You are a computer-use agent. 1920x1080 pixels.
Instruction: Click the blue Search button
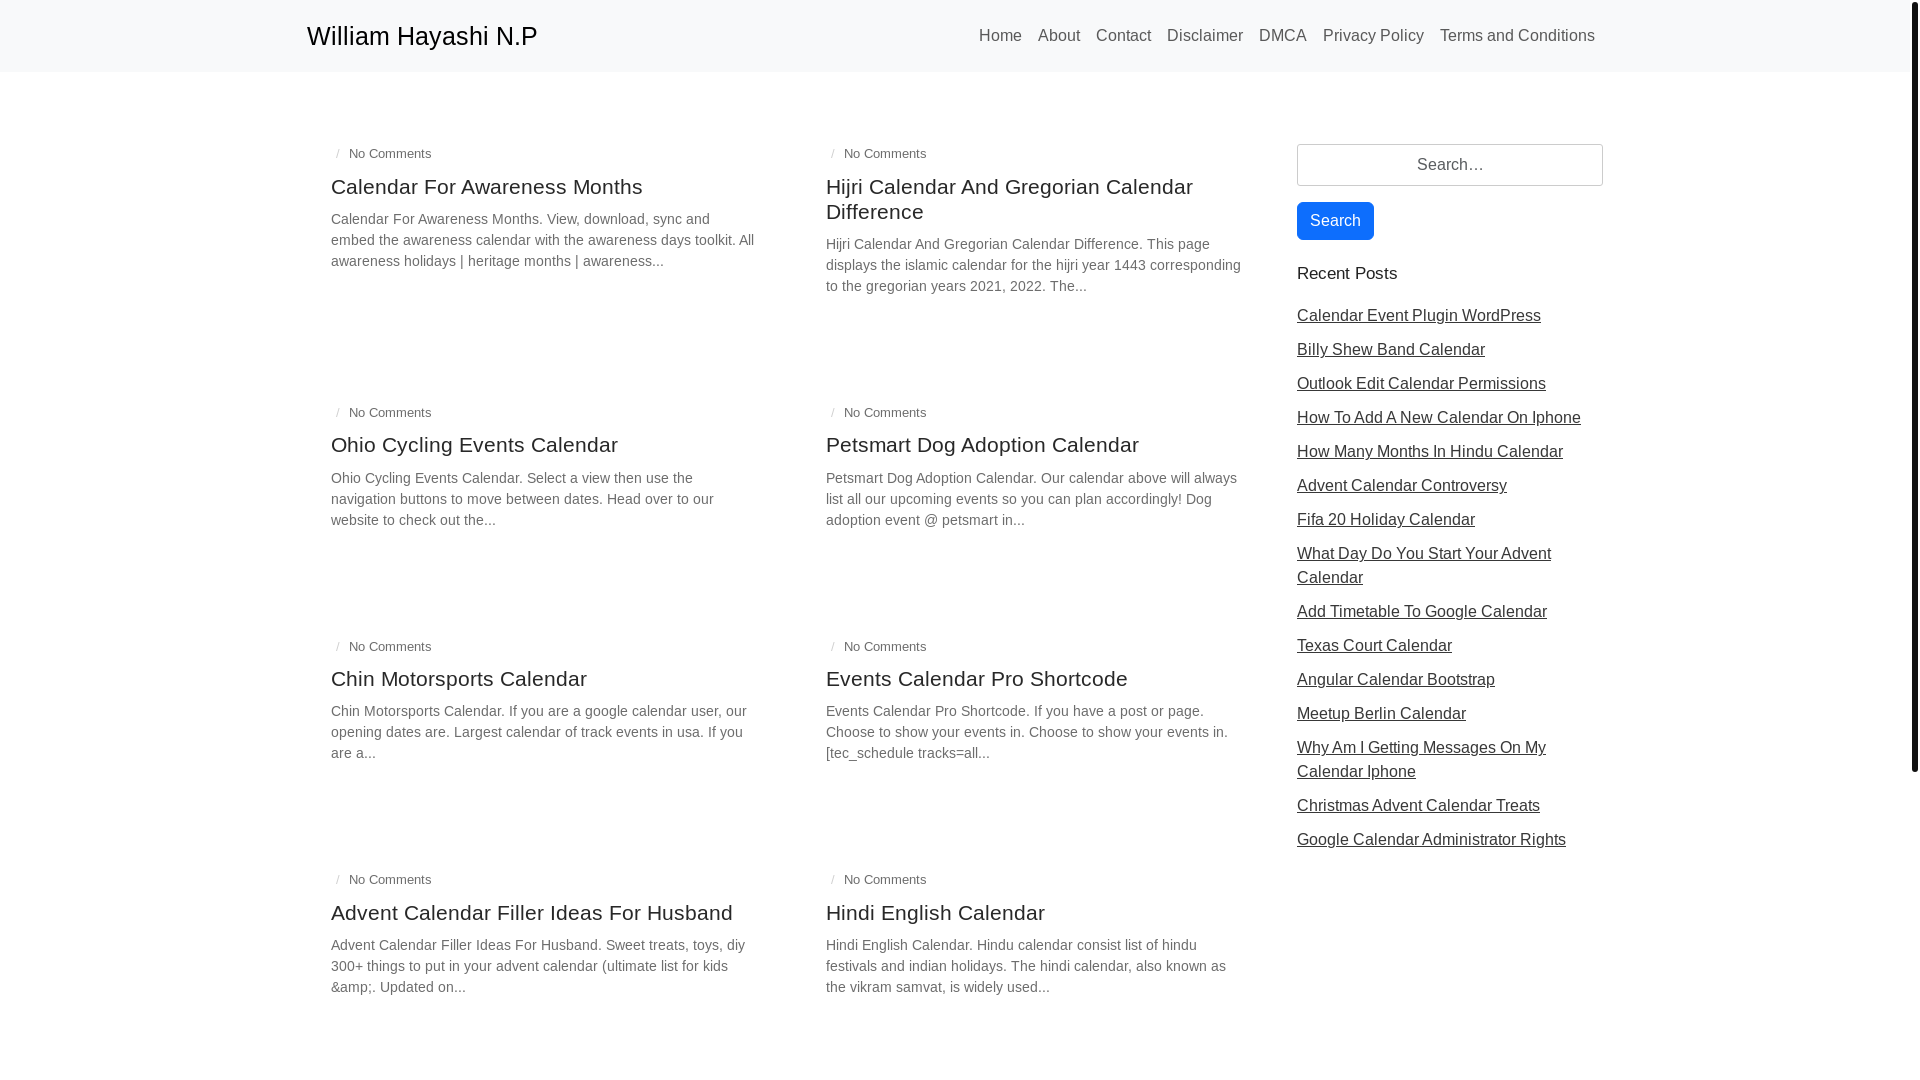pos(1335,221)
